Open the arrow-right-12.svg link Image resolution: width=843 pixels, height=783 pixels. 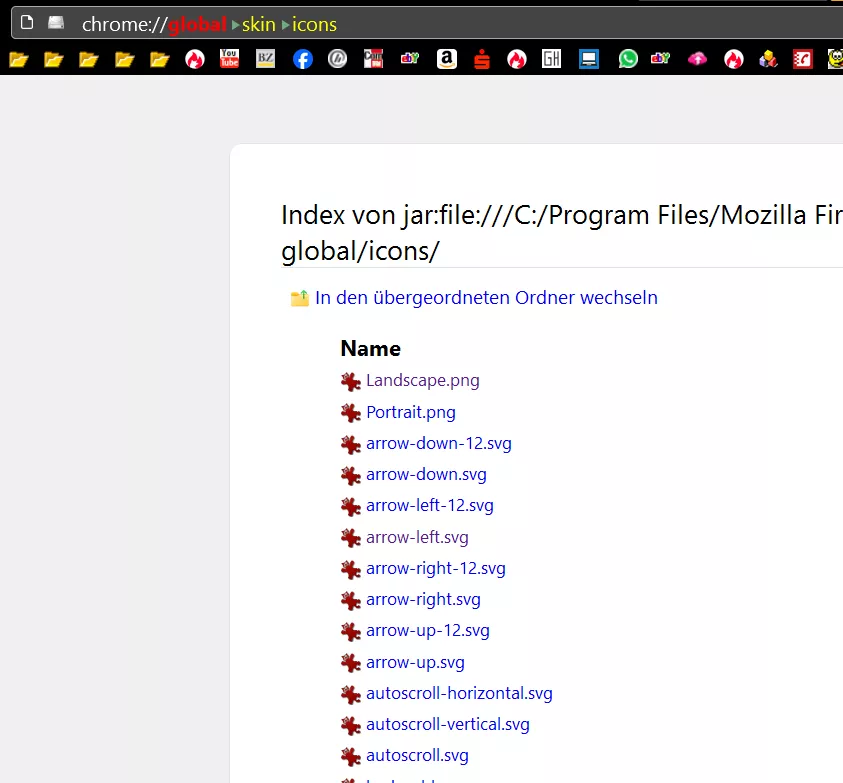tap(435, 569)
